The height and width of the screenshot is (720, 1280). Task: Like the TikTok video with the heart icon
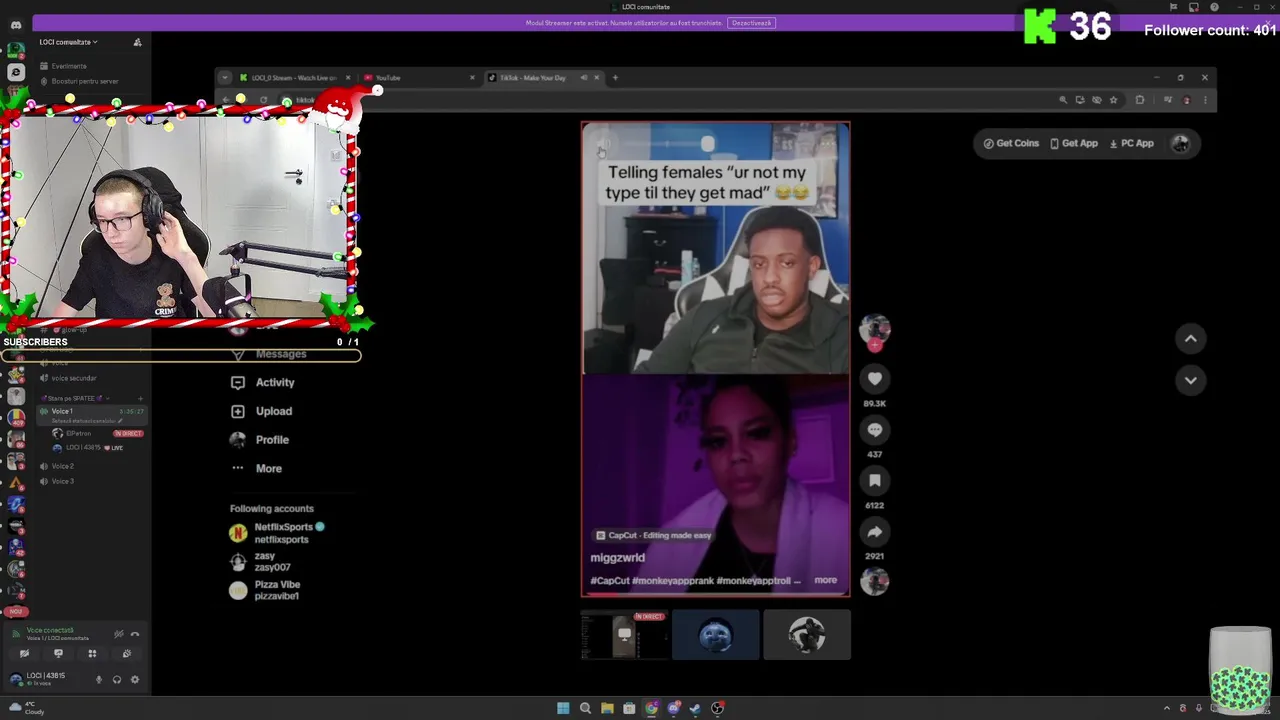[x=875, y=379]
